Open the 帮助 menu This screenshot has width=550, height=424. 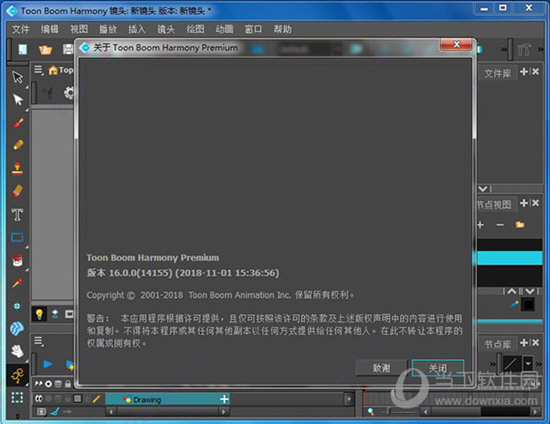(x=282, y=29)
